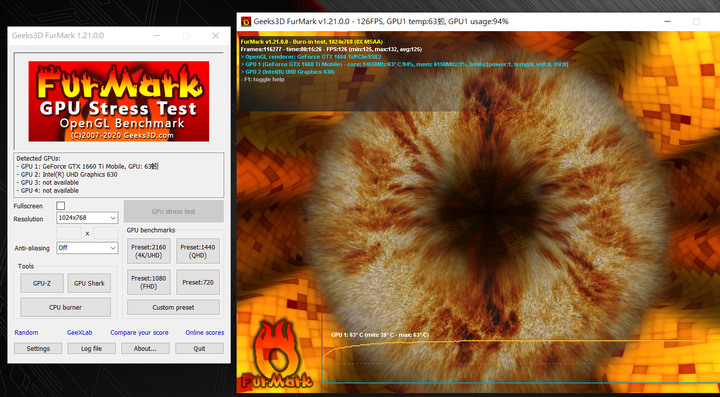Run the Preset:1080 (FHD) benchmark
This screenshot has height=397, width=720.
tap(149, 282)
